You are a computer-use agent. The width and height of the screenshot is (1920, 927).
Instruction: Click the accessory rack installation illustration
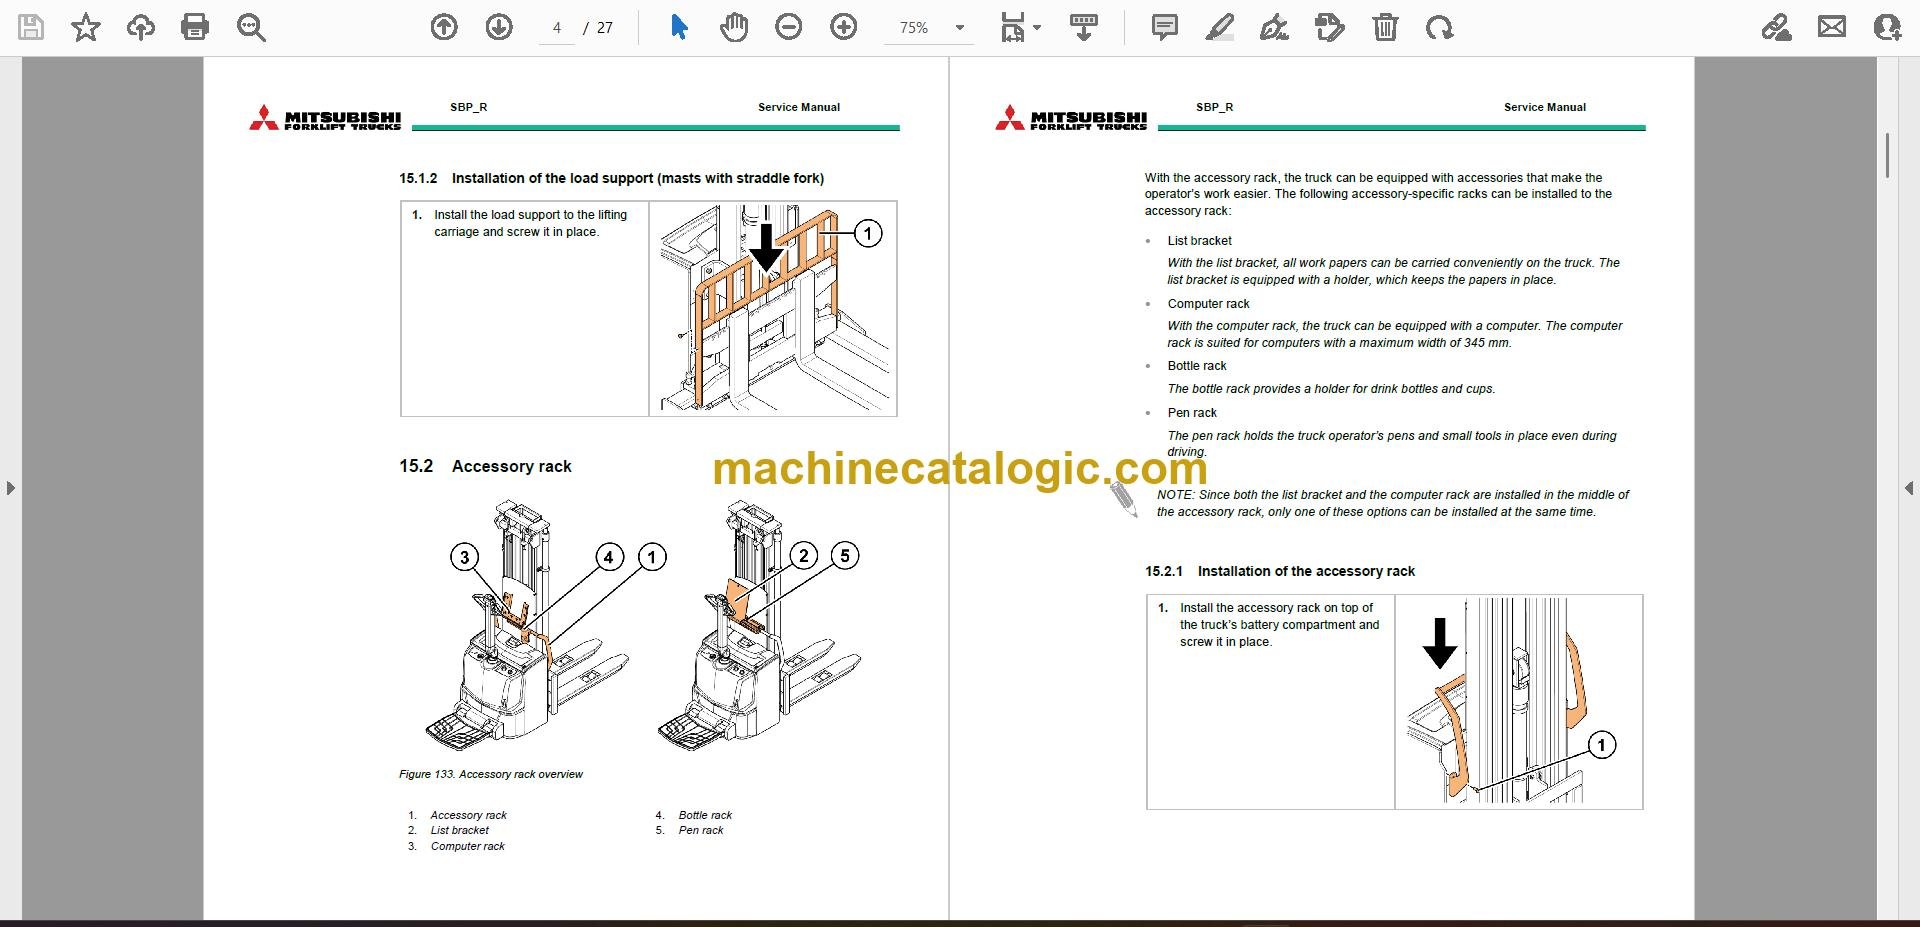pyautogui.click(x=1518, y=702)
